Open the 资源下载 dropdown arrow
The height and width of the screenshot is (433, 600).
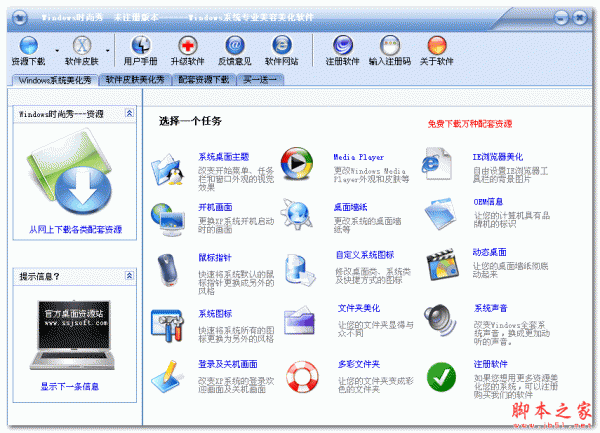[x=57, y=50]
